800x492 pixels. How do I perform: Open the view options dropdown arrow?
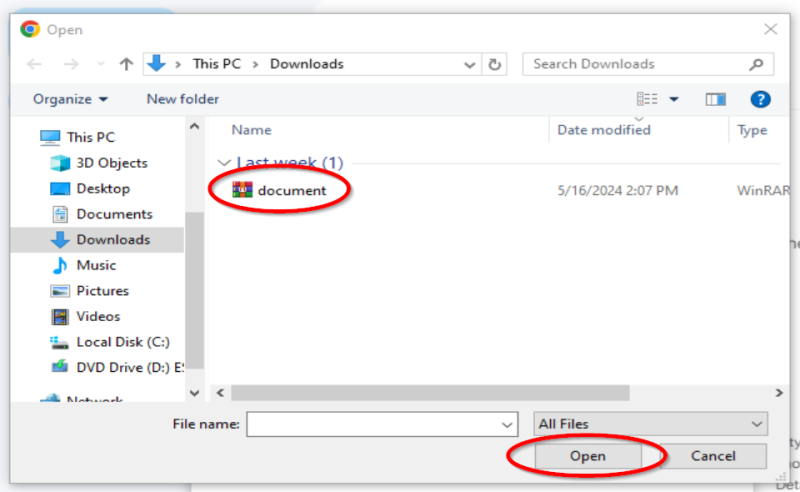tap(674, 100)
